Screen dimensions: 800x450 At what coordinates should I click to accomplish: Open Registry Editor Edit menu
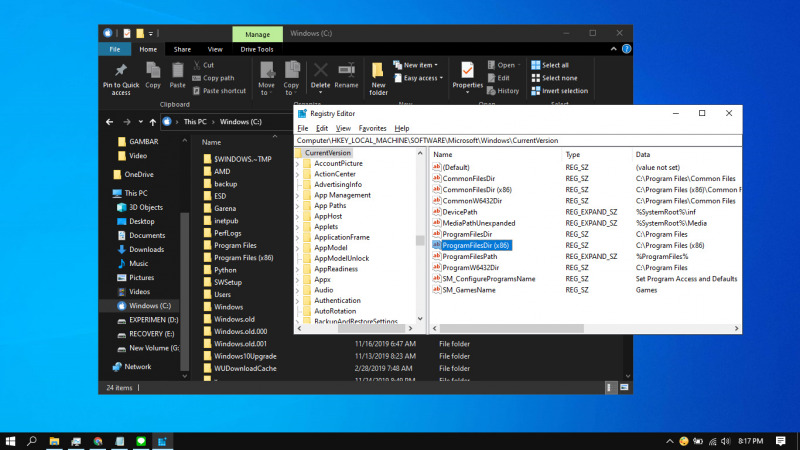(x=322, y=129)
